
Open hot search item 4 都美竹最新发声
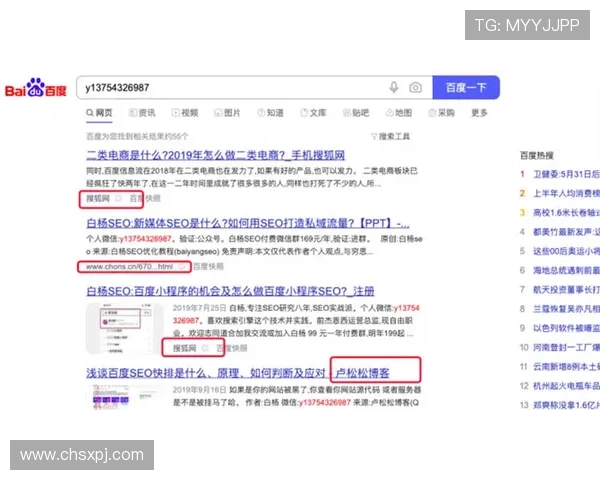pos(566,232)
